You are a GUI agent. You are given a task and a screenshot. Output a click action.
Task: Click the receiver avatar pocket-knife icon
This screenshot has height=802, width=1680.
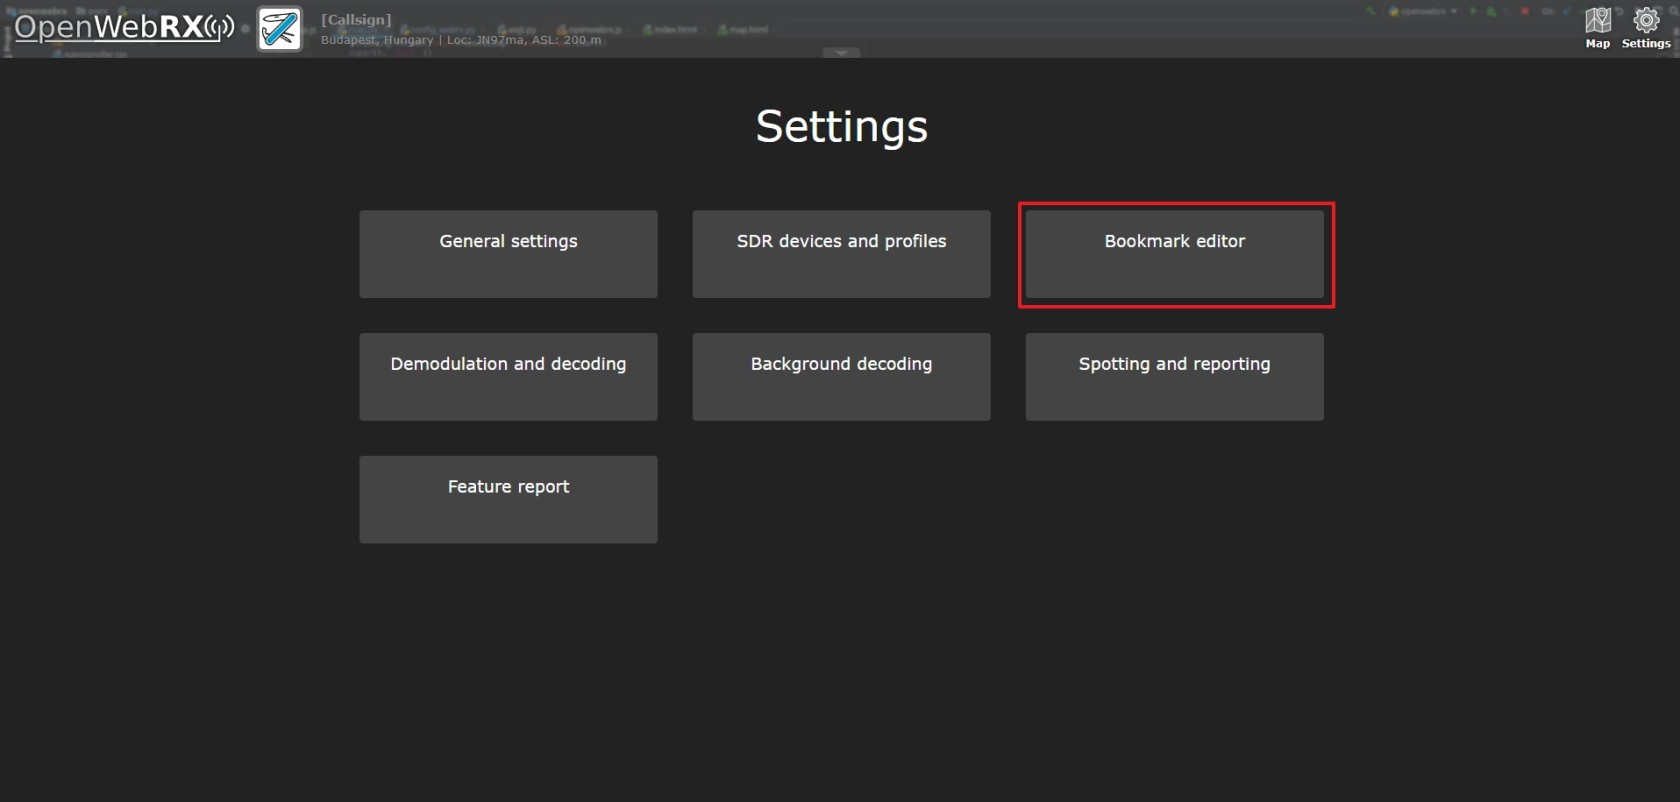tap(279, 28)
